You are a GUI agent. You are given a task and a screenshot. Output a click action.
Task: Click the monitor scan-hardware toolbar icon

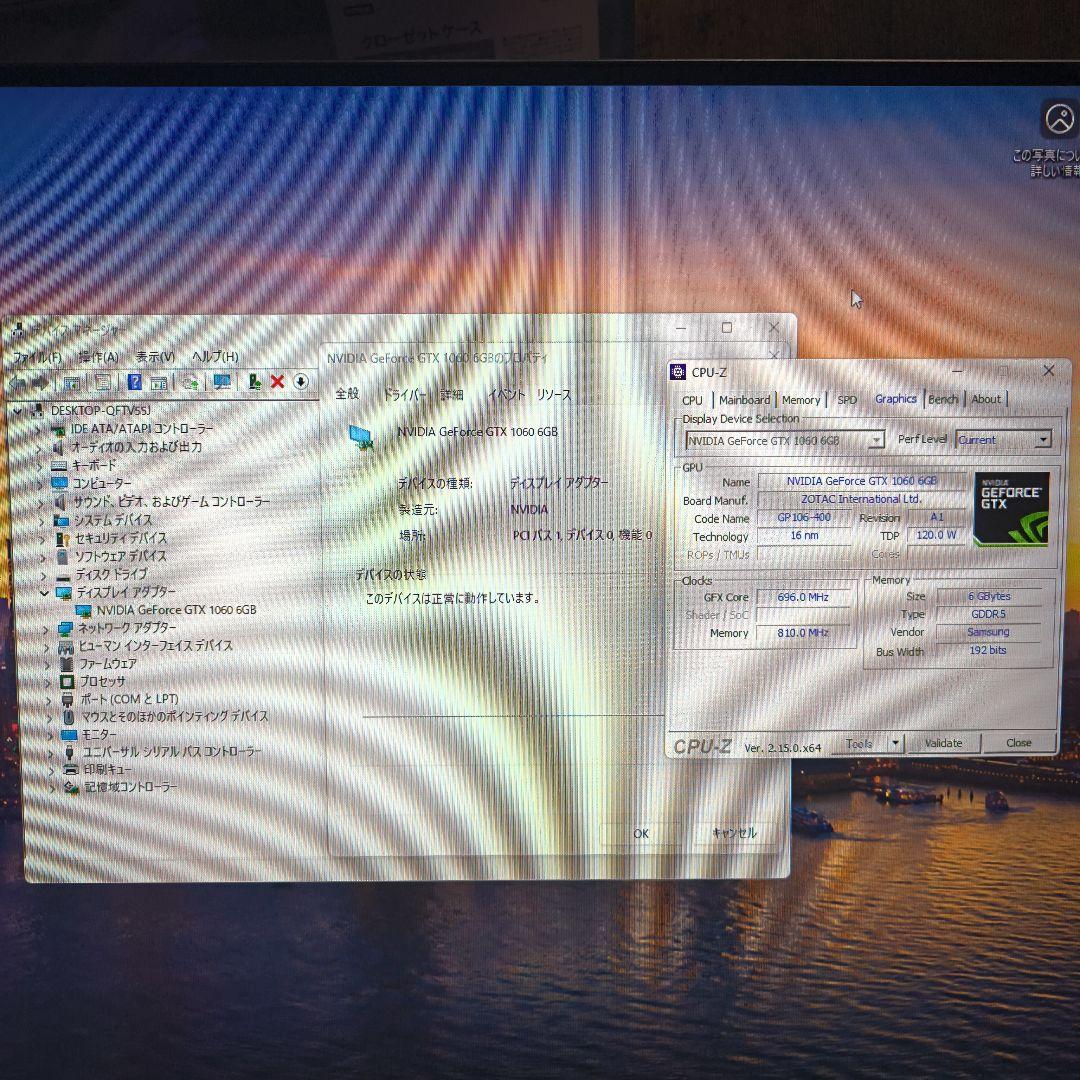[222, 382]
